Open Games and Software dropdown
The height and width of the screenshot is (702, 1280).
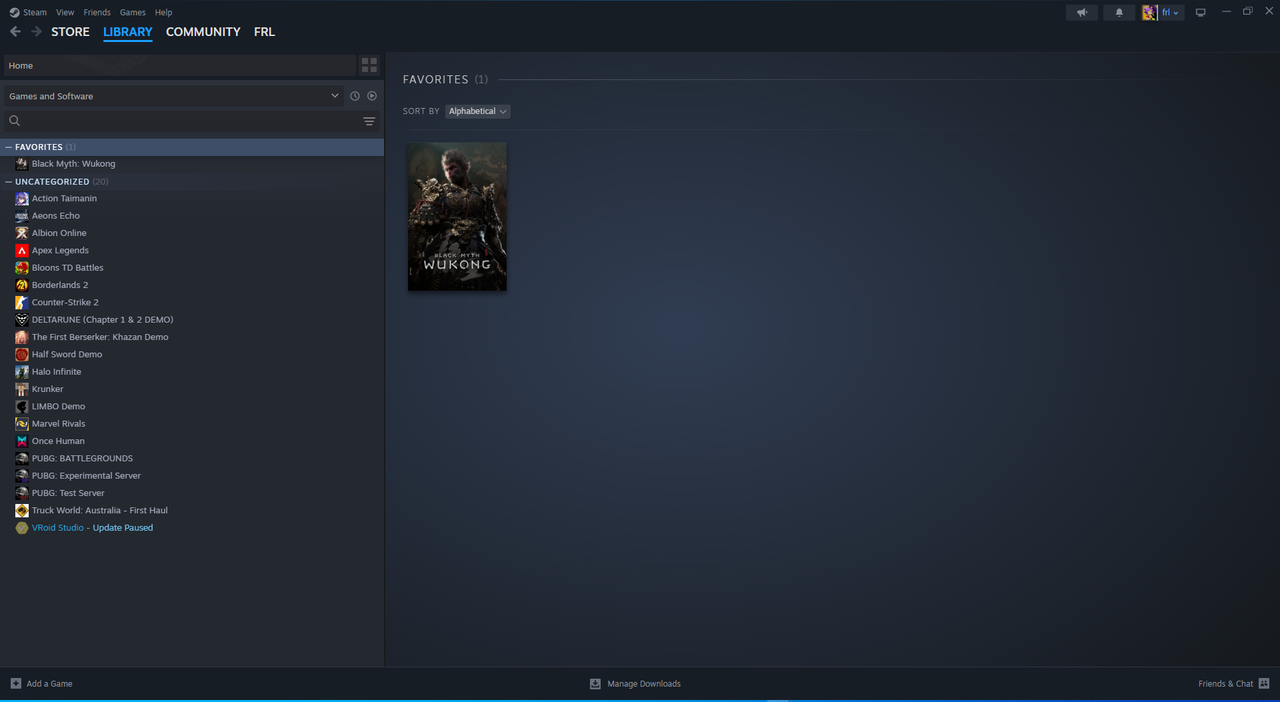click(x=173, y=96)
